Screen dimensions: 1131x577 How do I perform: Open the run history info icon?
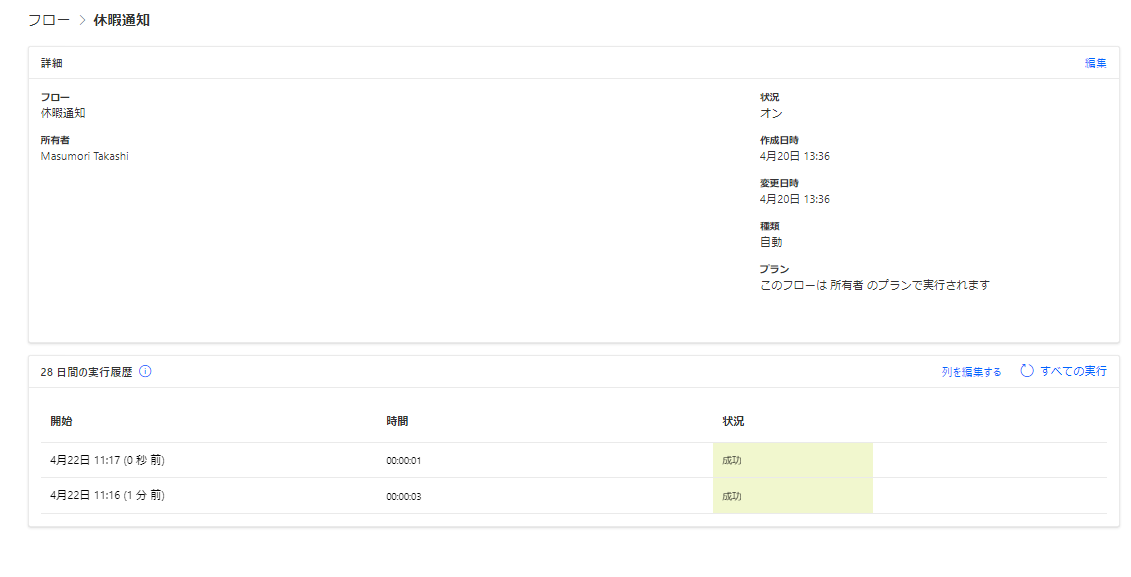point(145,371)
